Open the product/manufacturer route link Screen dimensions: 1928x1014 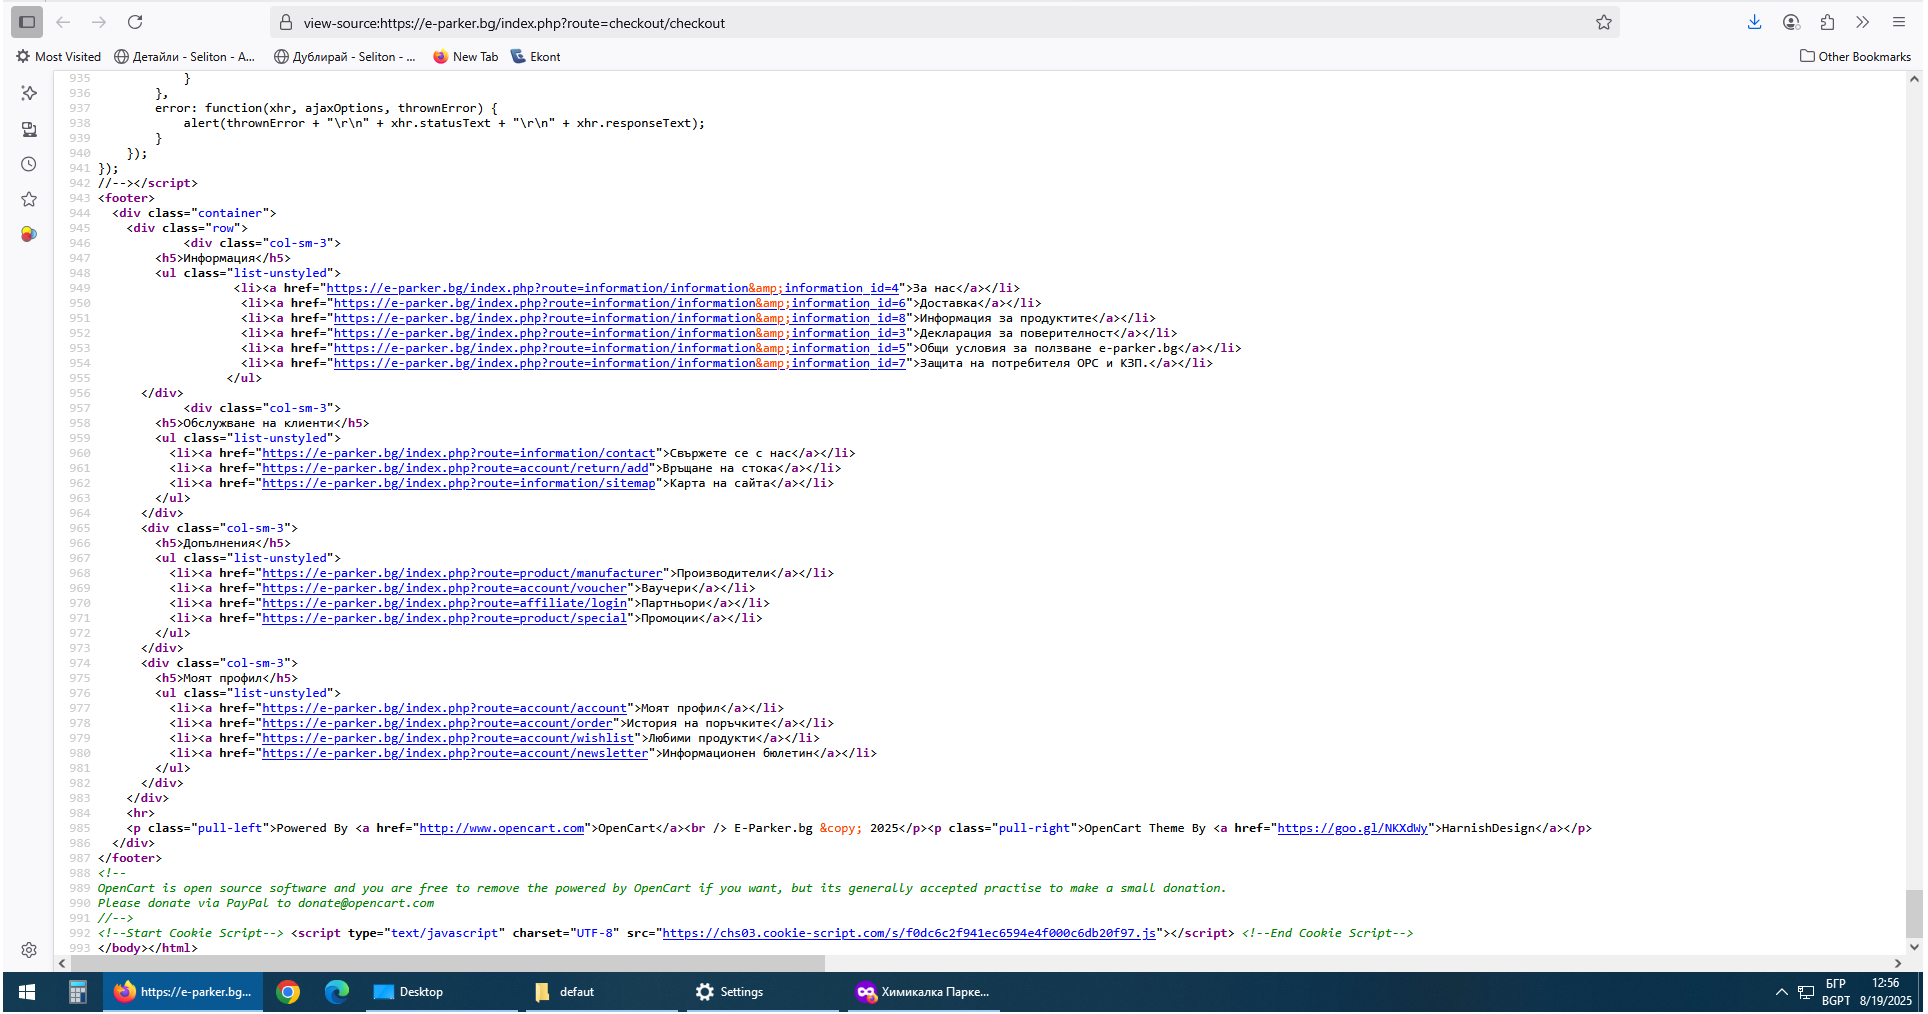coord(462,573)
